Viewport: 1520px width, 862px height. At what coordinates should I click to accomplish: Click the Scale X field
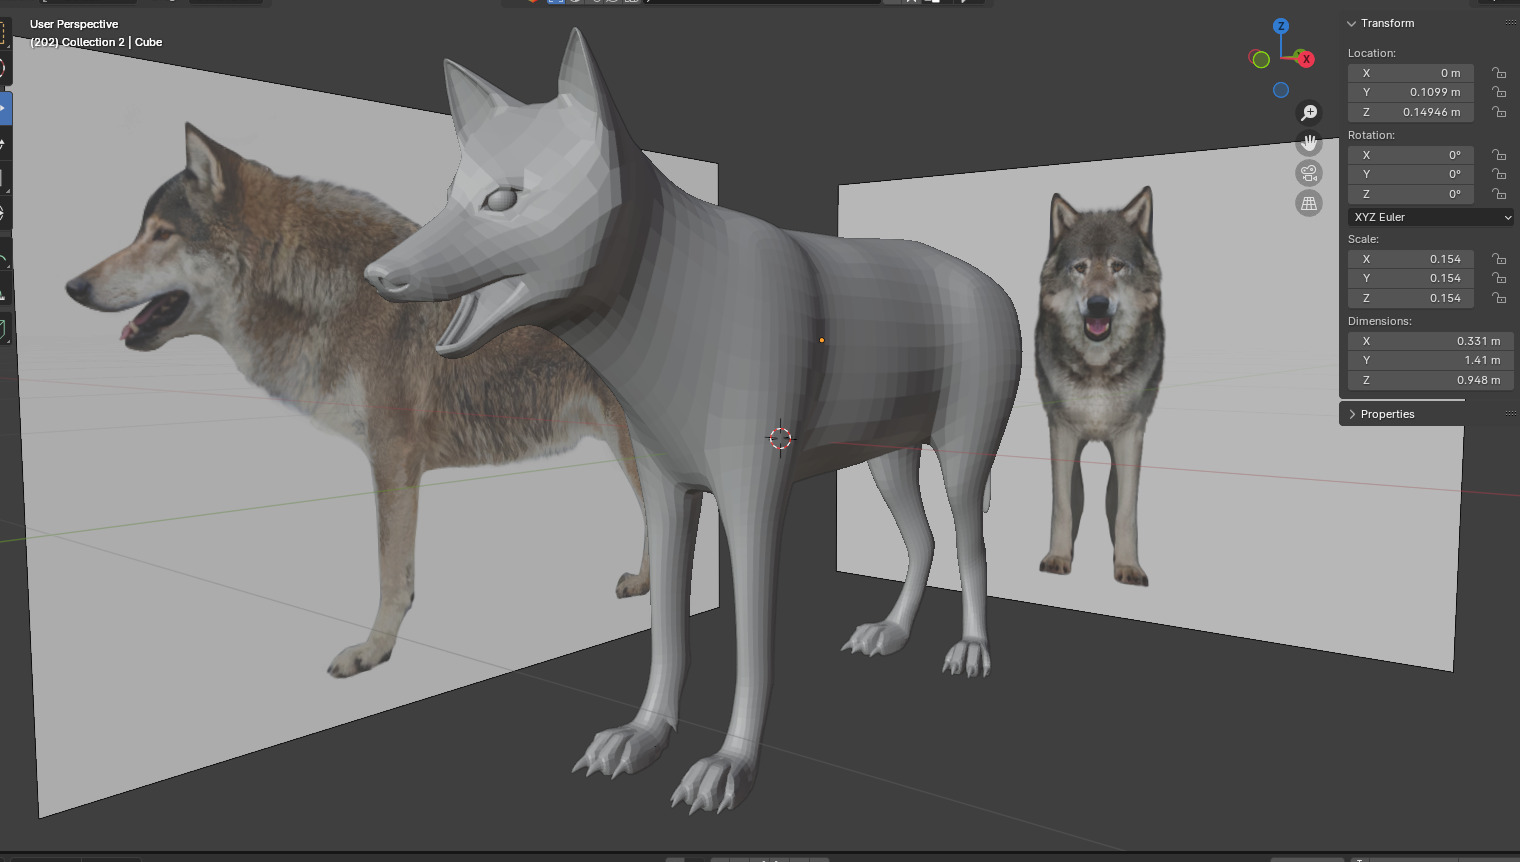coord(1411,259)
